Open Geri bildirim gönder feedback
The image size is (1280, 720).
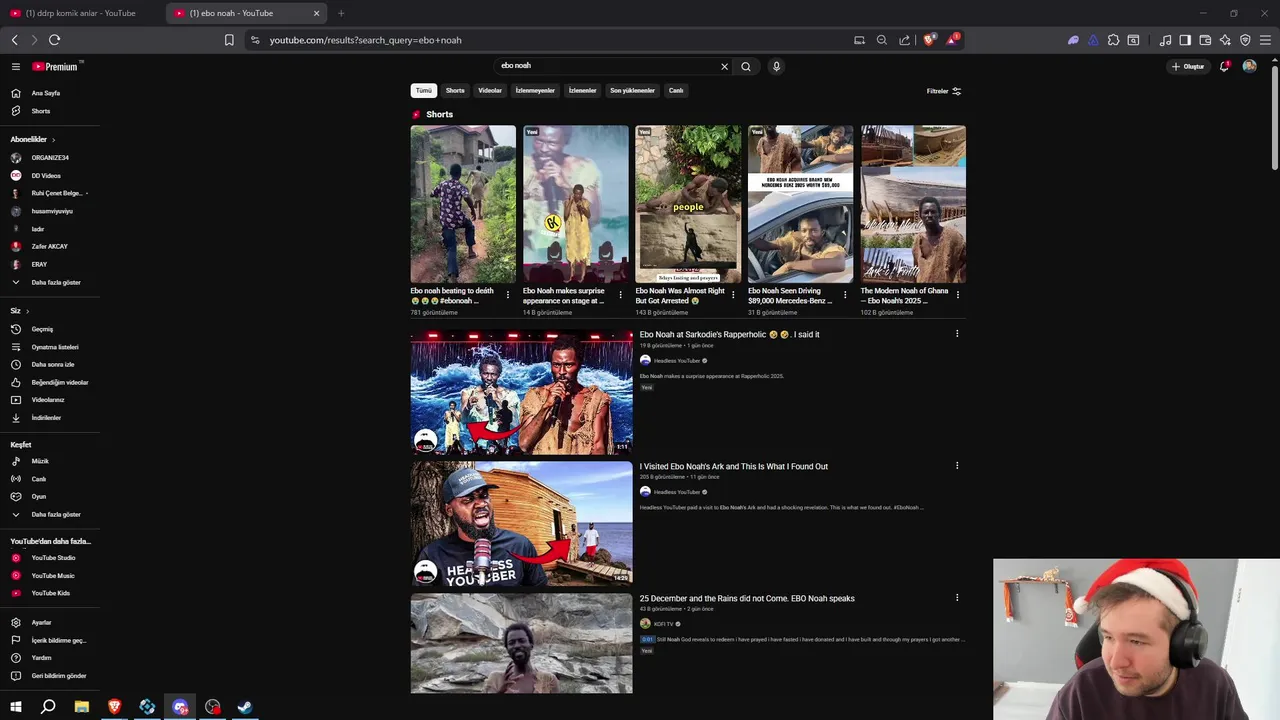click(x=50, y=676)
